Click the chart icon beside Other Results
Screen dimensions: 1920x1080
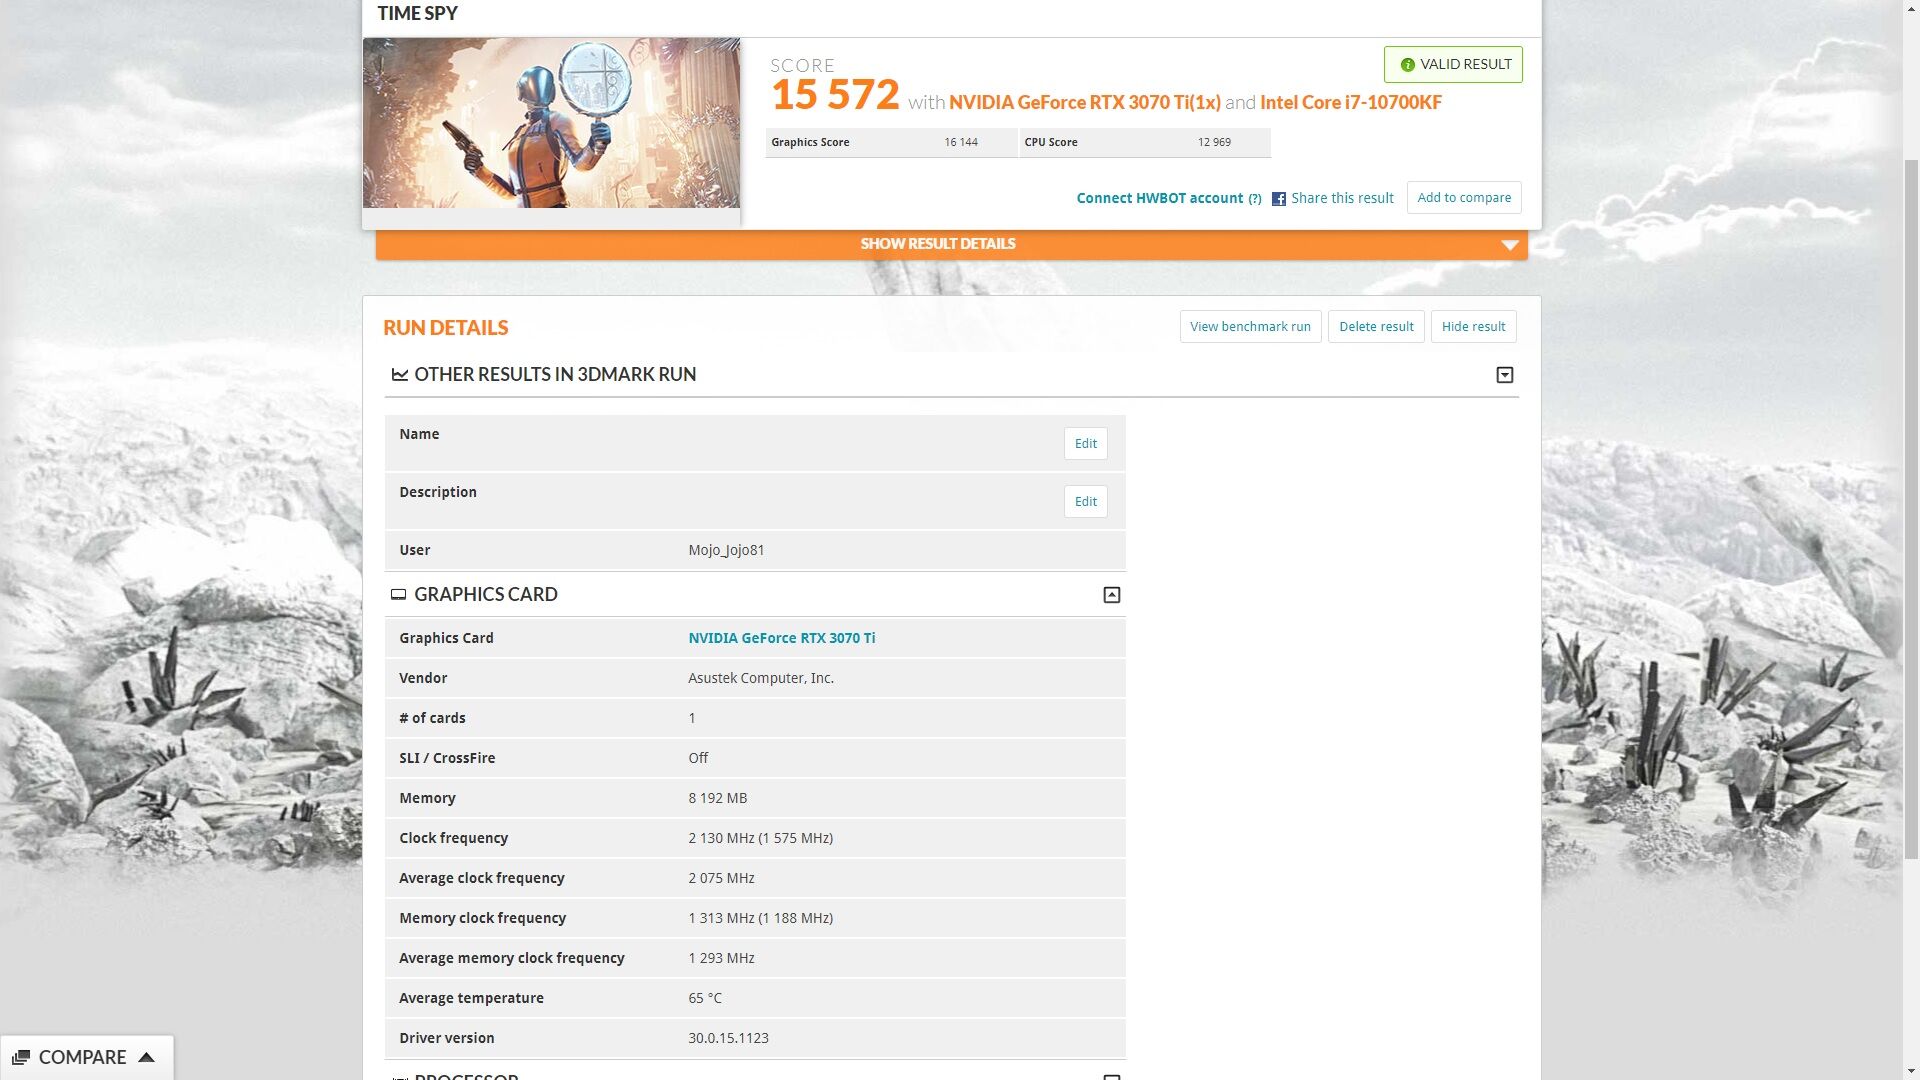[399, 375]
